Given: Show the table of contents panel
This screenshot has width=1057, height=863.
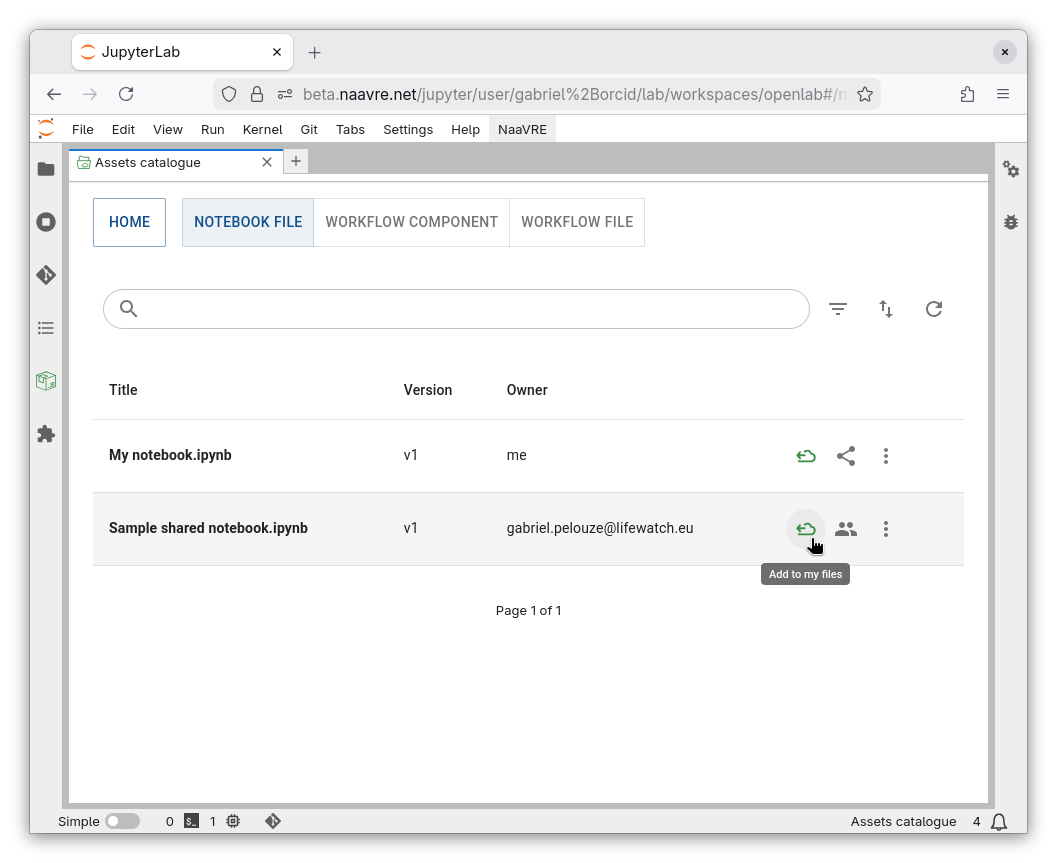Looking at the screenshot, I should pos(46,328).
